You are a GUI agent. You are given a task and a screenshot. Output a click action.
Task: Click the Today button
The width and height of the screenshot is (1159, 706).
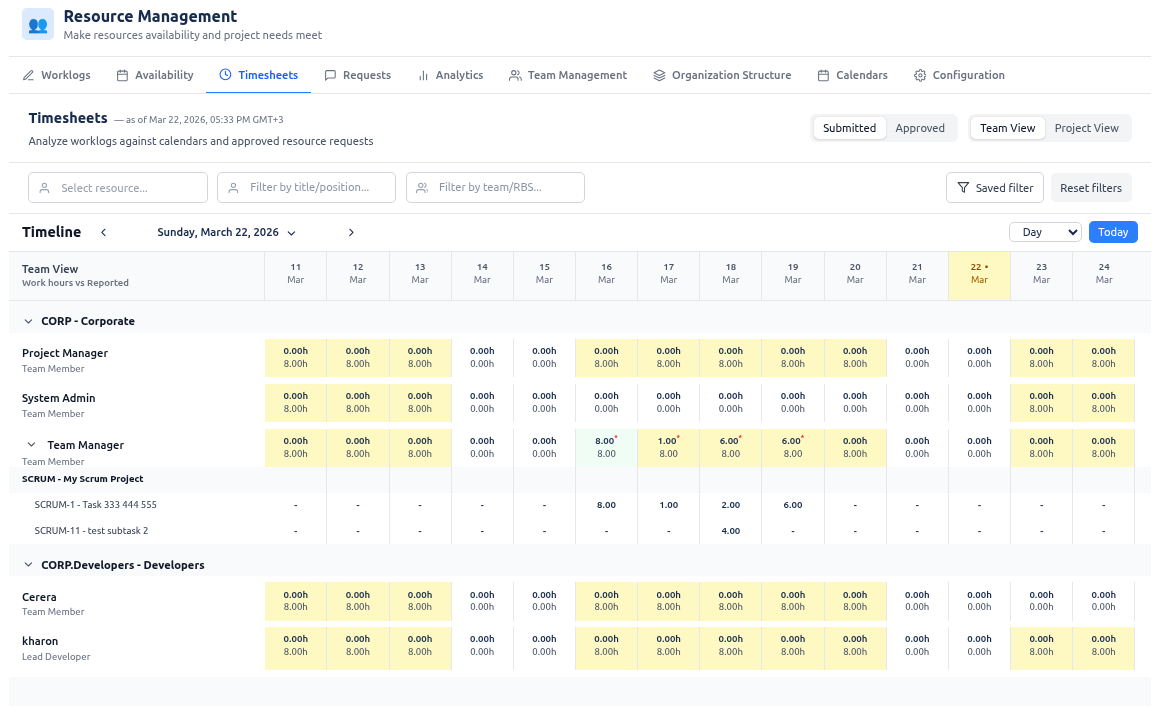(1113, 231)
